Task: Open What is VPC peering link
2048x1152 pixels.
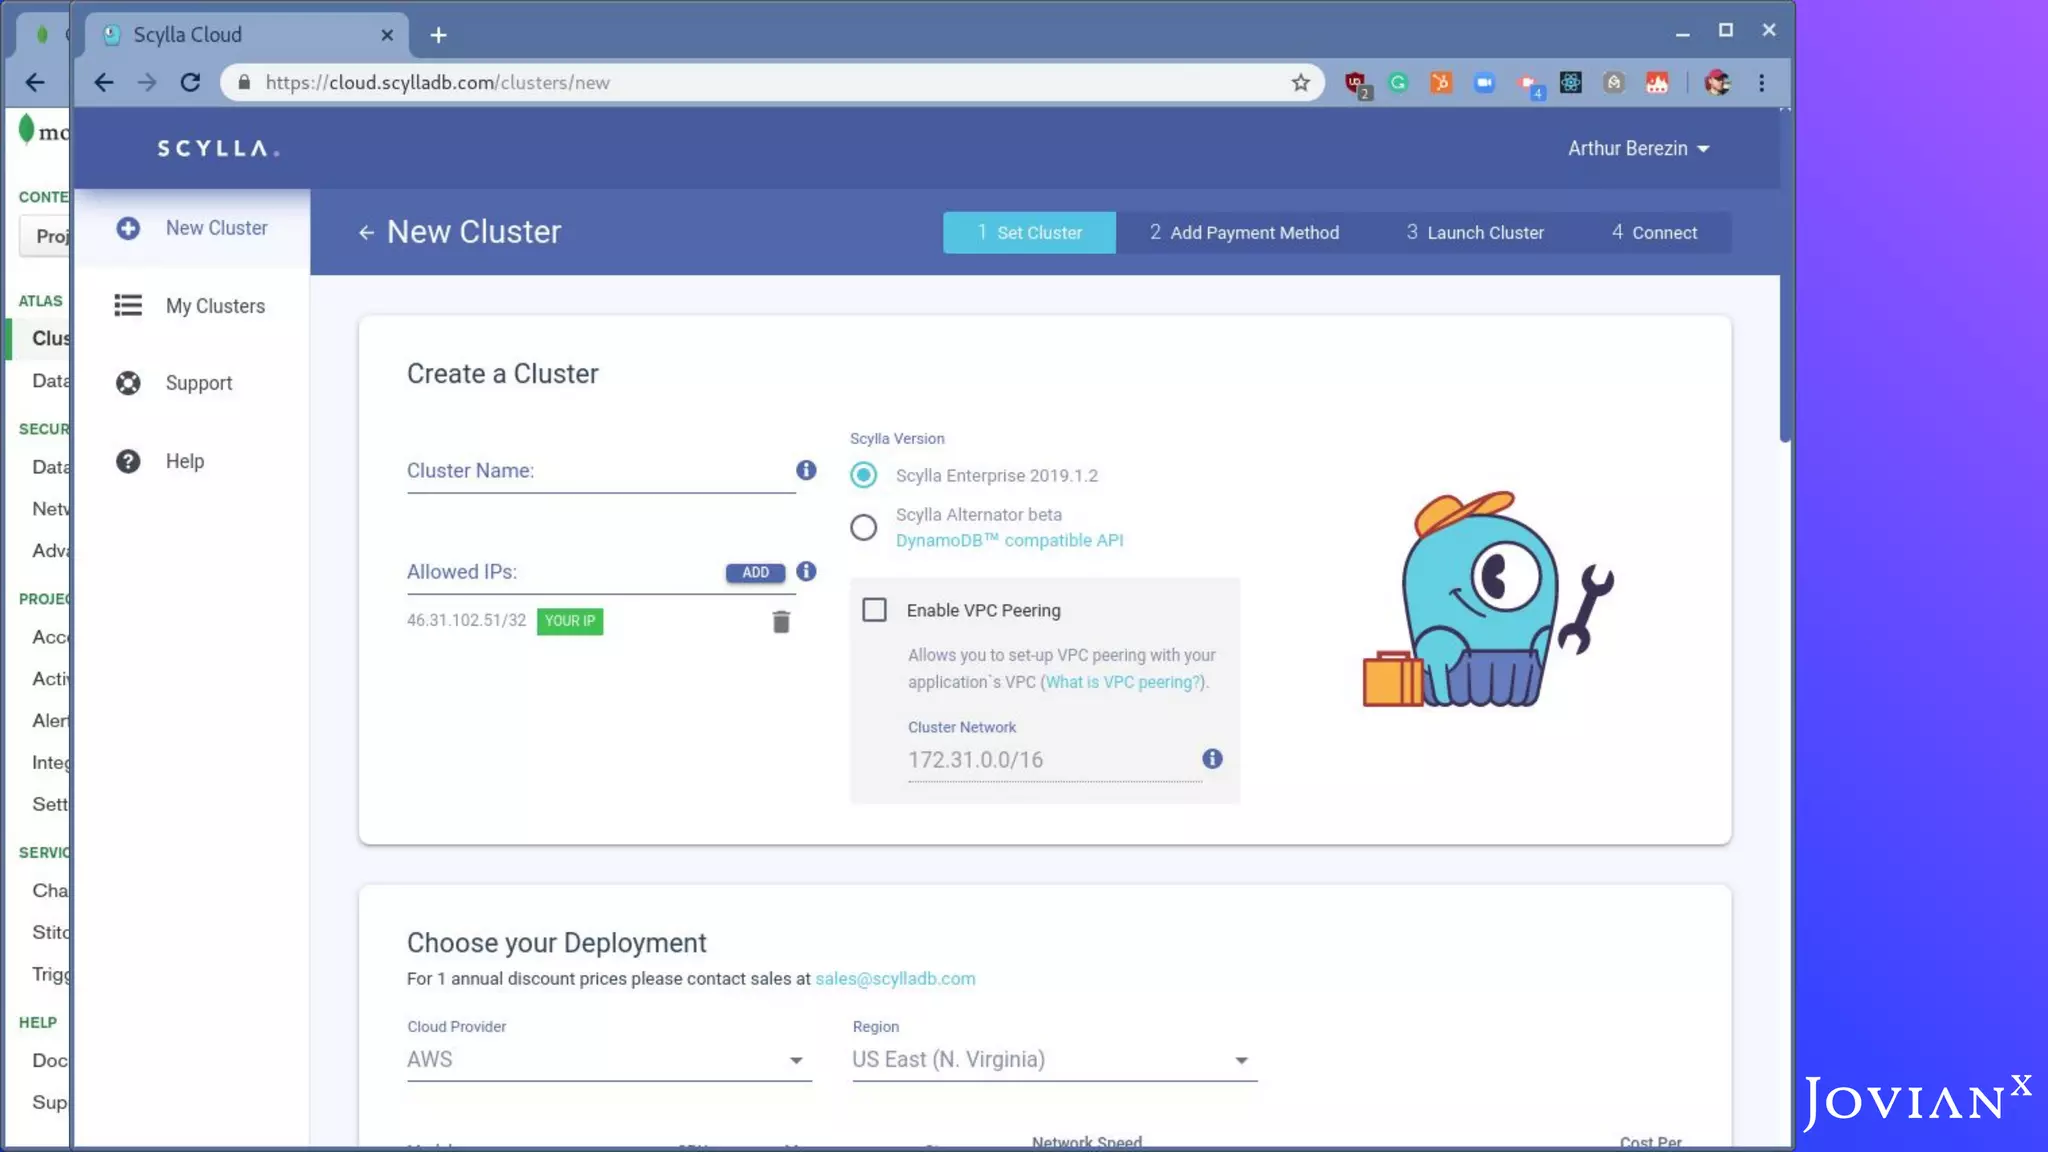Action: pyautogui.click(x=1122, y=682)
